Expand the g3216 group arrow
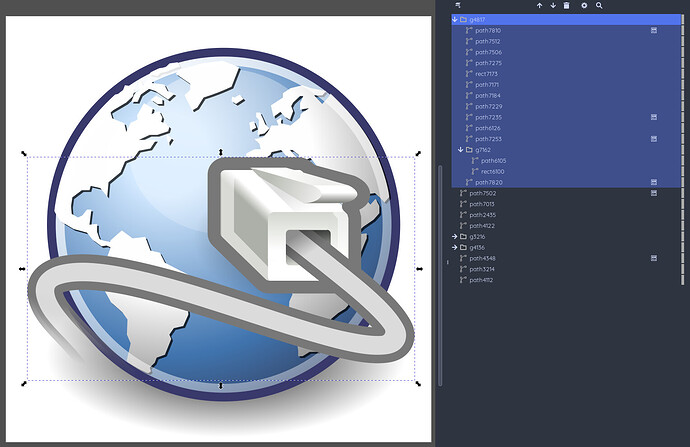 click(x=455, y=236)
